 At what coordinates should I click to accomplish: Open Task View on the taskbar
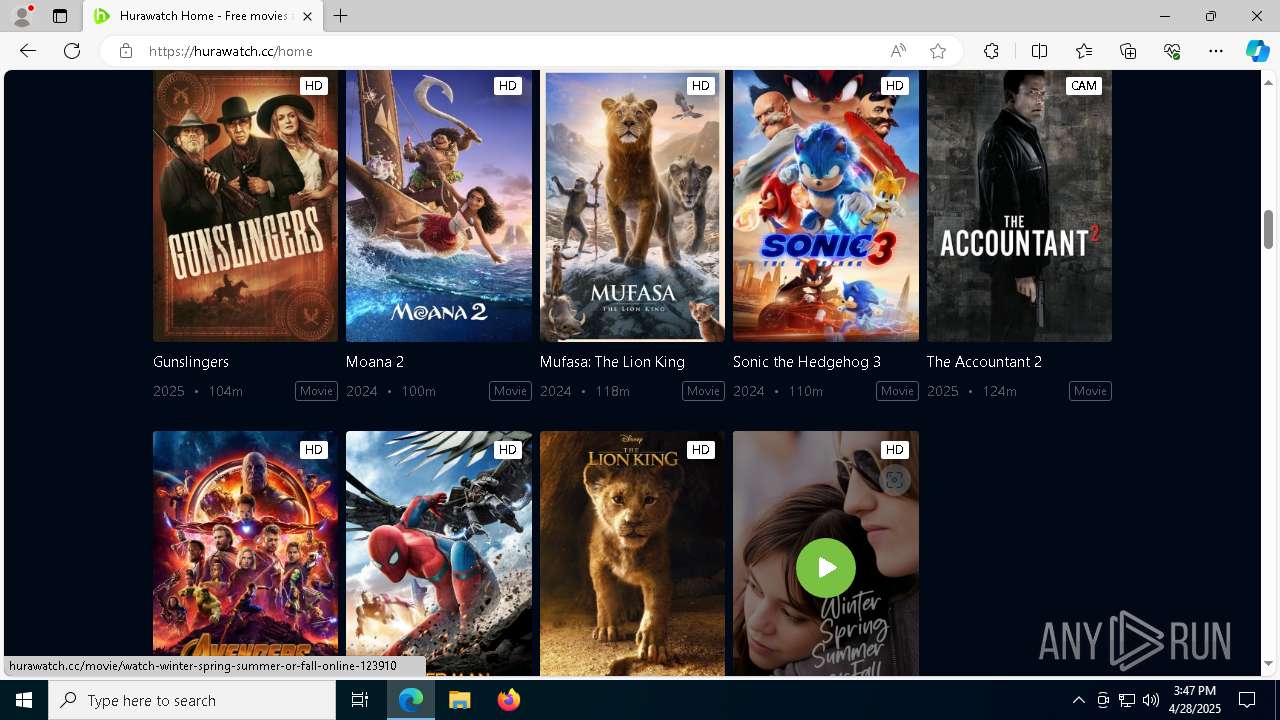pos(360,700)
